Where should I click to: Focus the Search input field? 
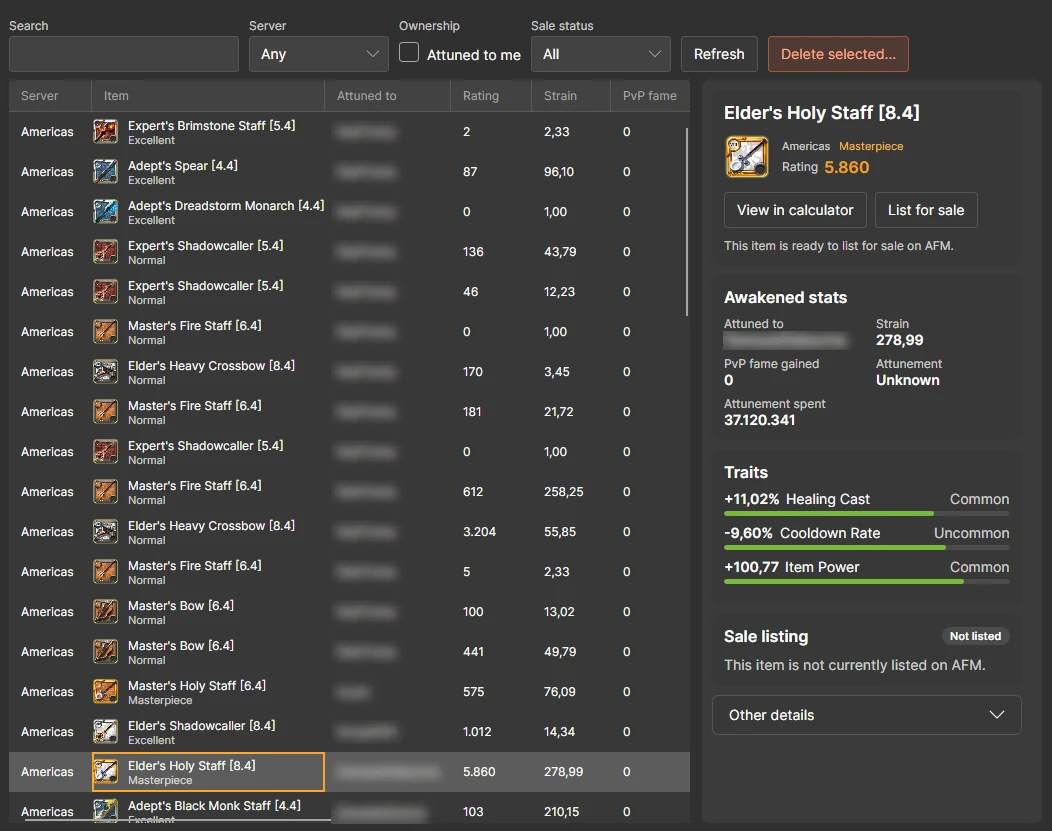pyautogui.click(x=124, y=54)
